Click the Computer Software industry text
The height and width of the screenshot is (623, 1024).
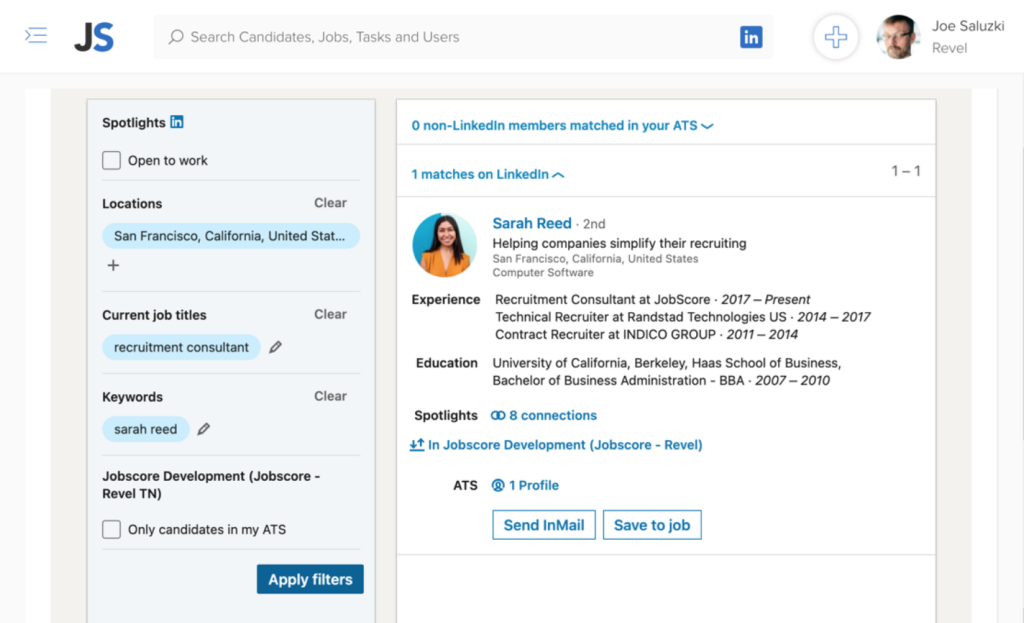coord(543,272)
